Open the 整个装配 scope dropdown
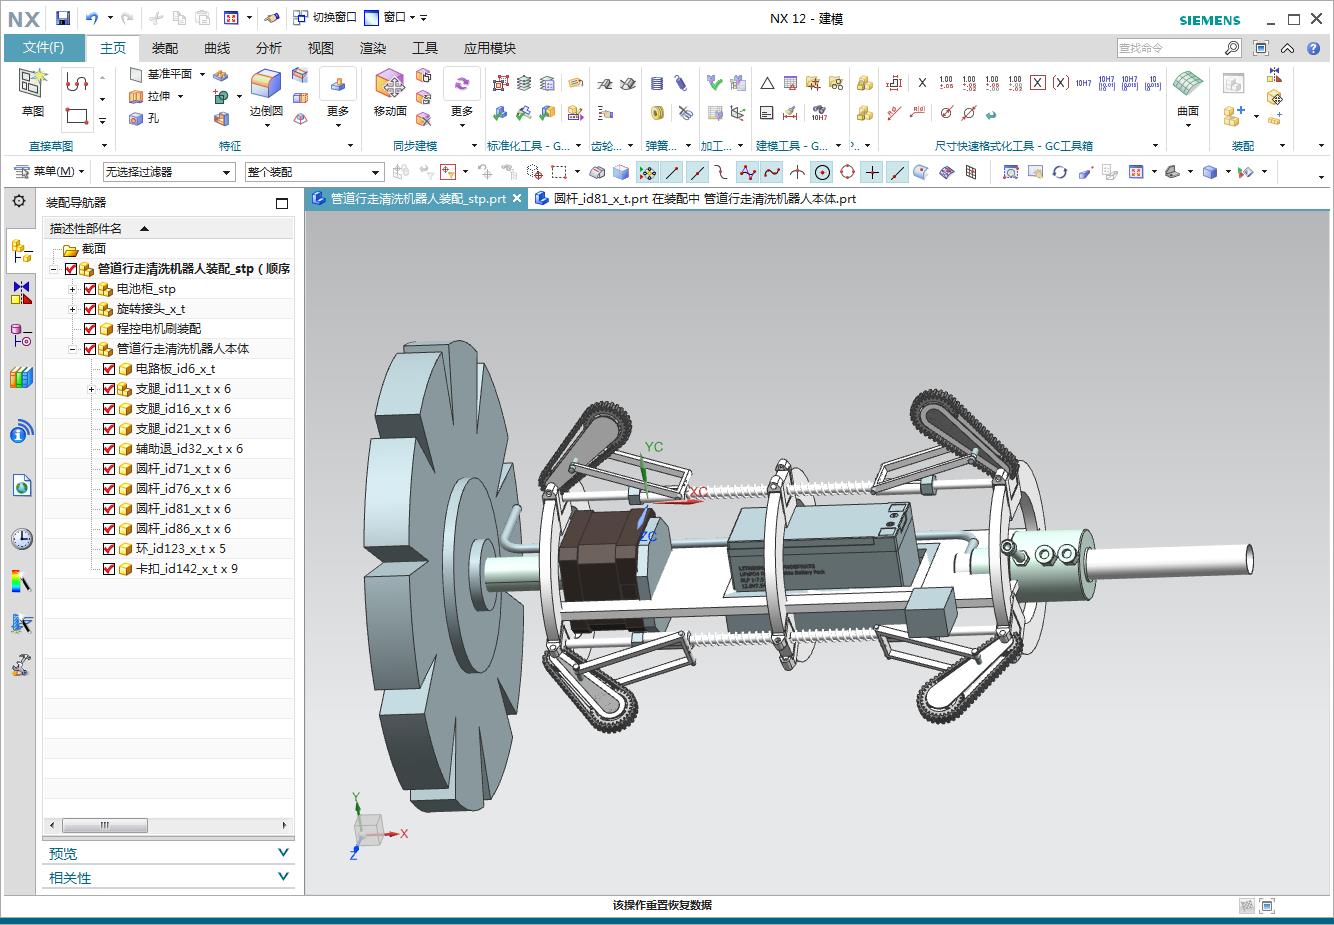The image size is (1334, 925). click(314, 172)
